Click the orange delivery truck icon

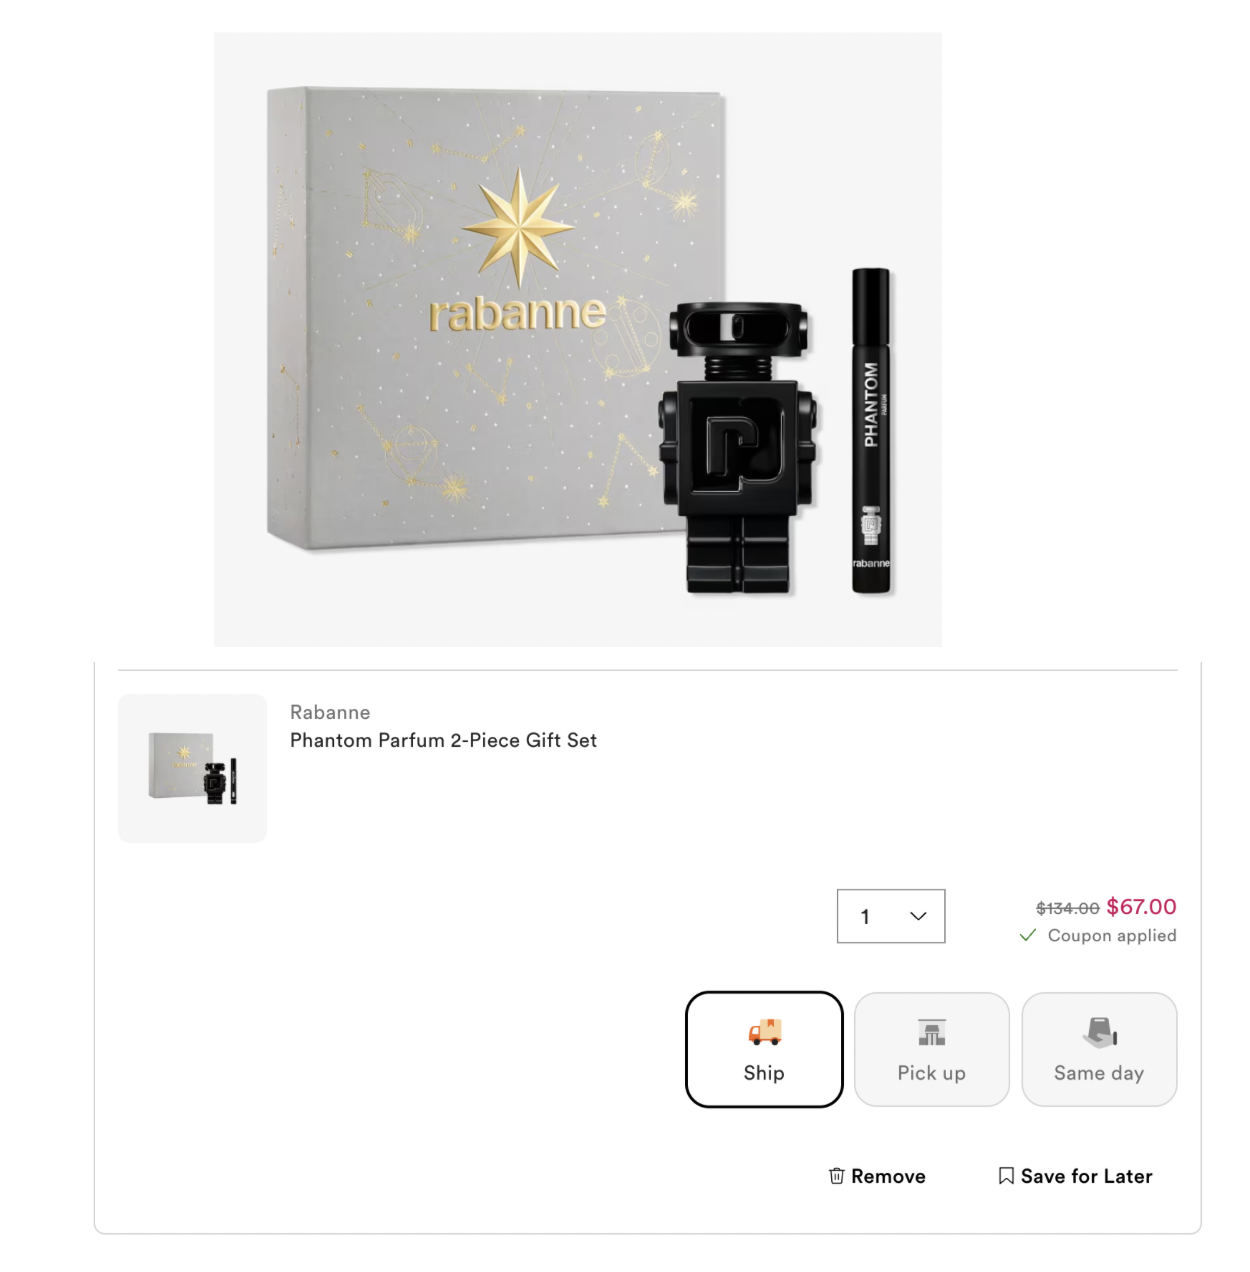(x=765, y=1032)
